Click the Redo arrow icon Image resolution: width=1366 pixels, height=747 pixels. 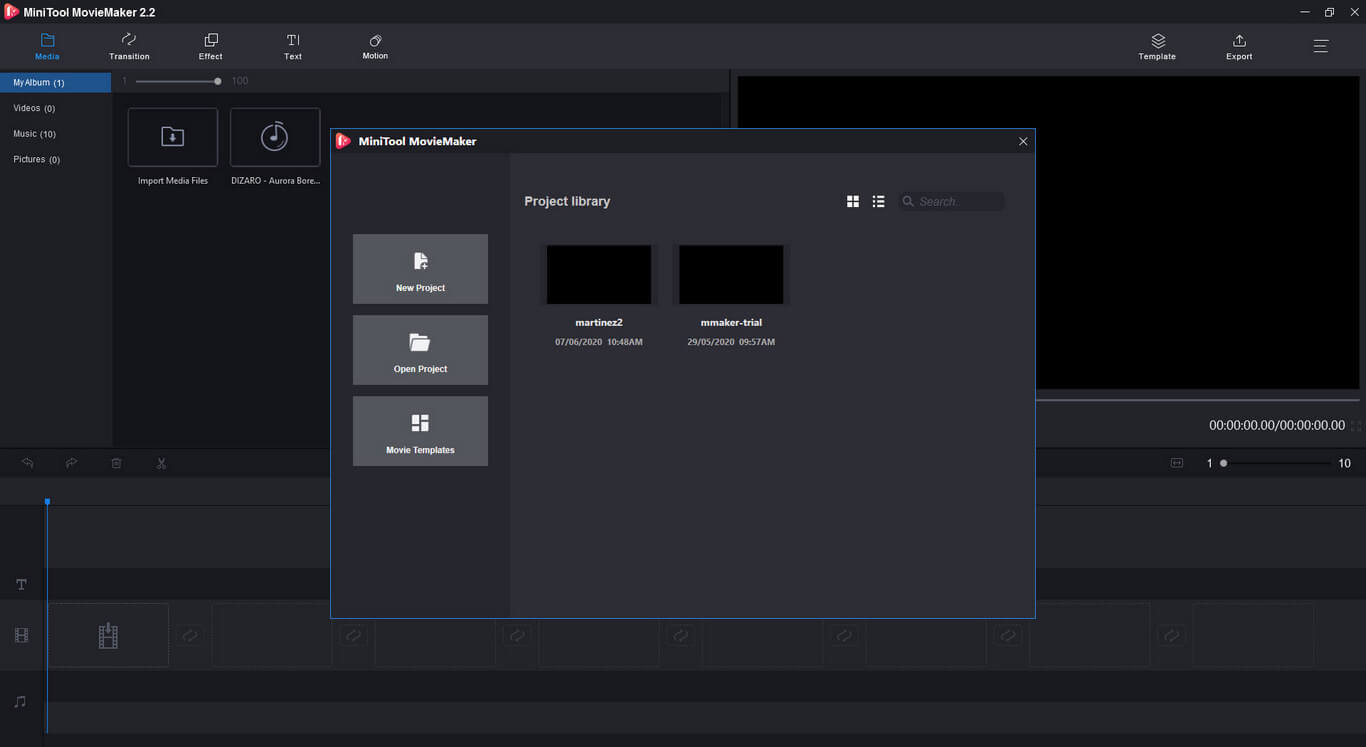coord(72,463)
